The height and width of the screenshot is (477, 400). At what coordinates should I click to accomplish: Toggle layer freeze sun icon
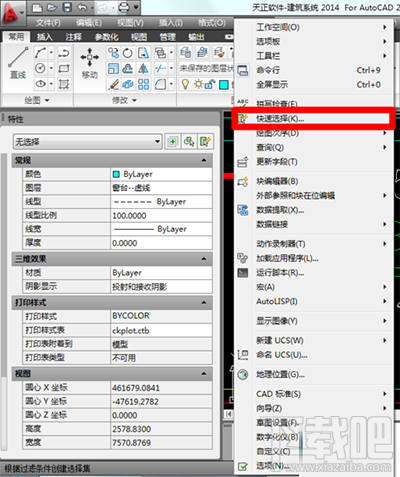[198, 84]
